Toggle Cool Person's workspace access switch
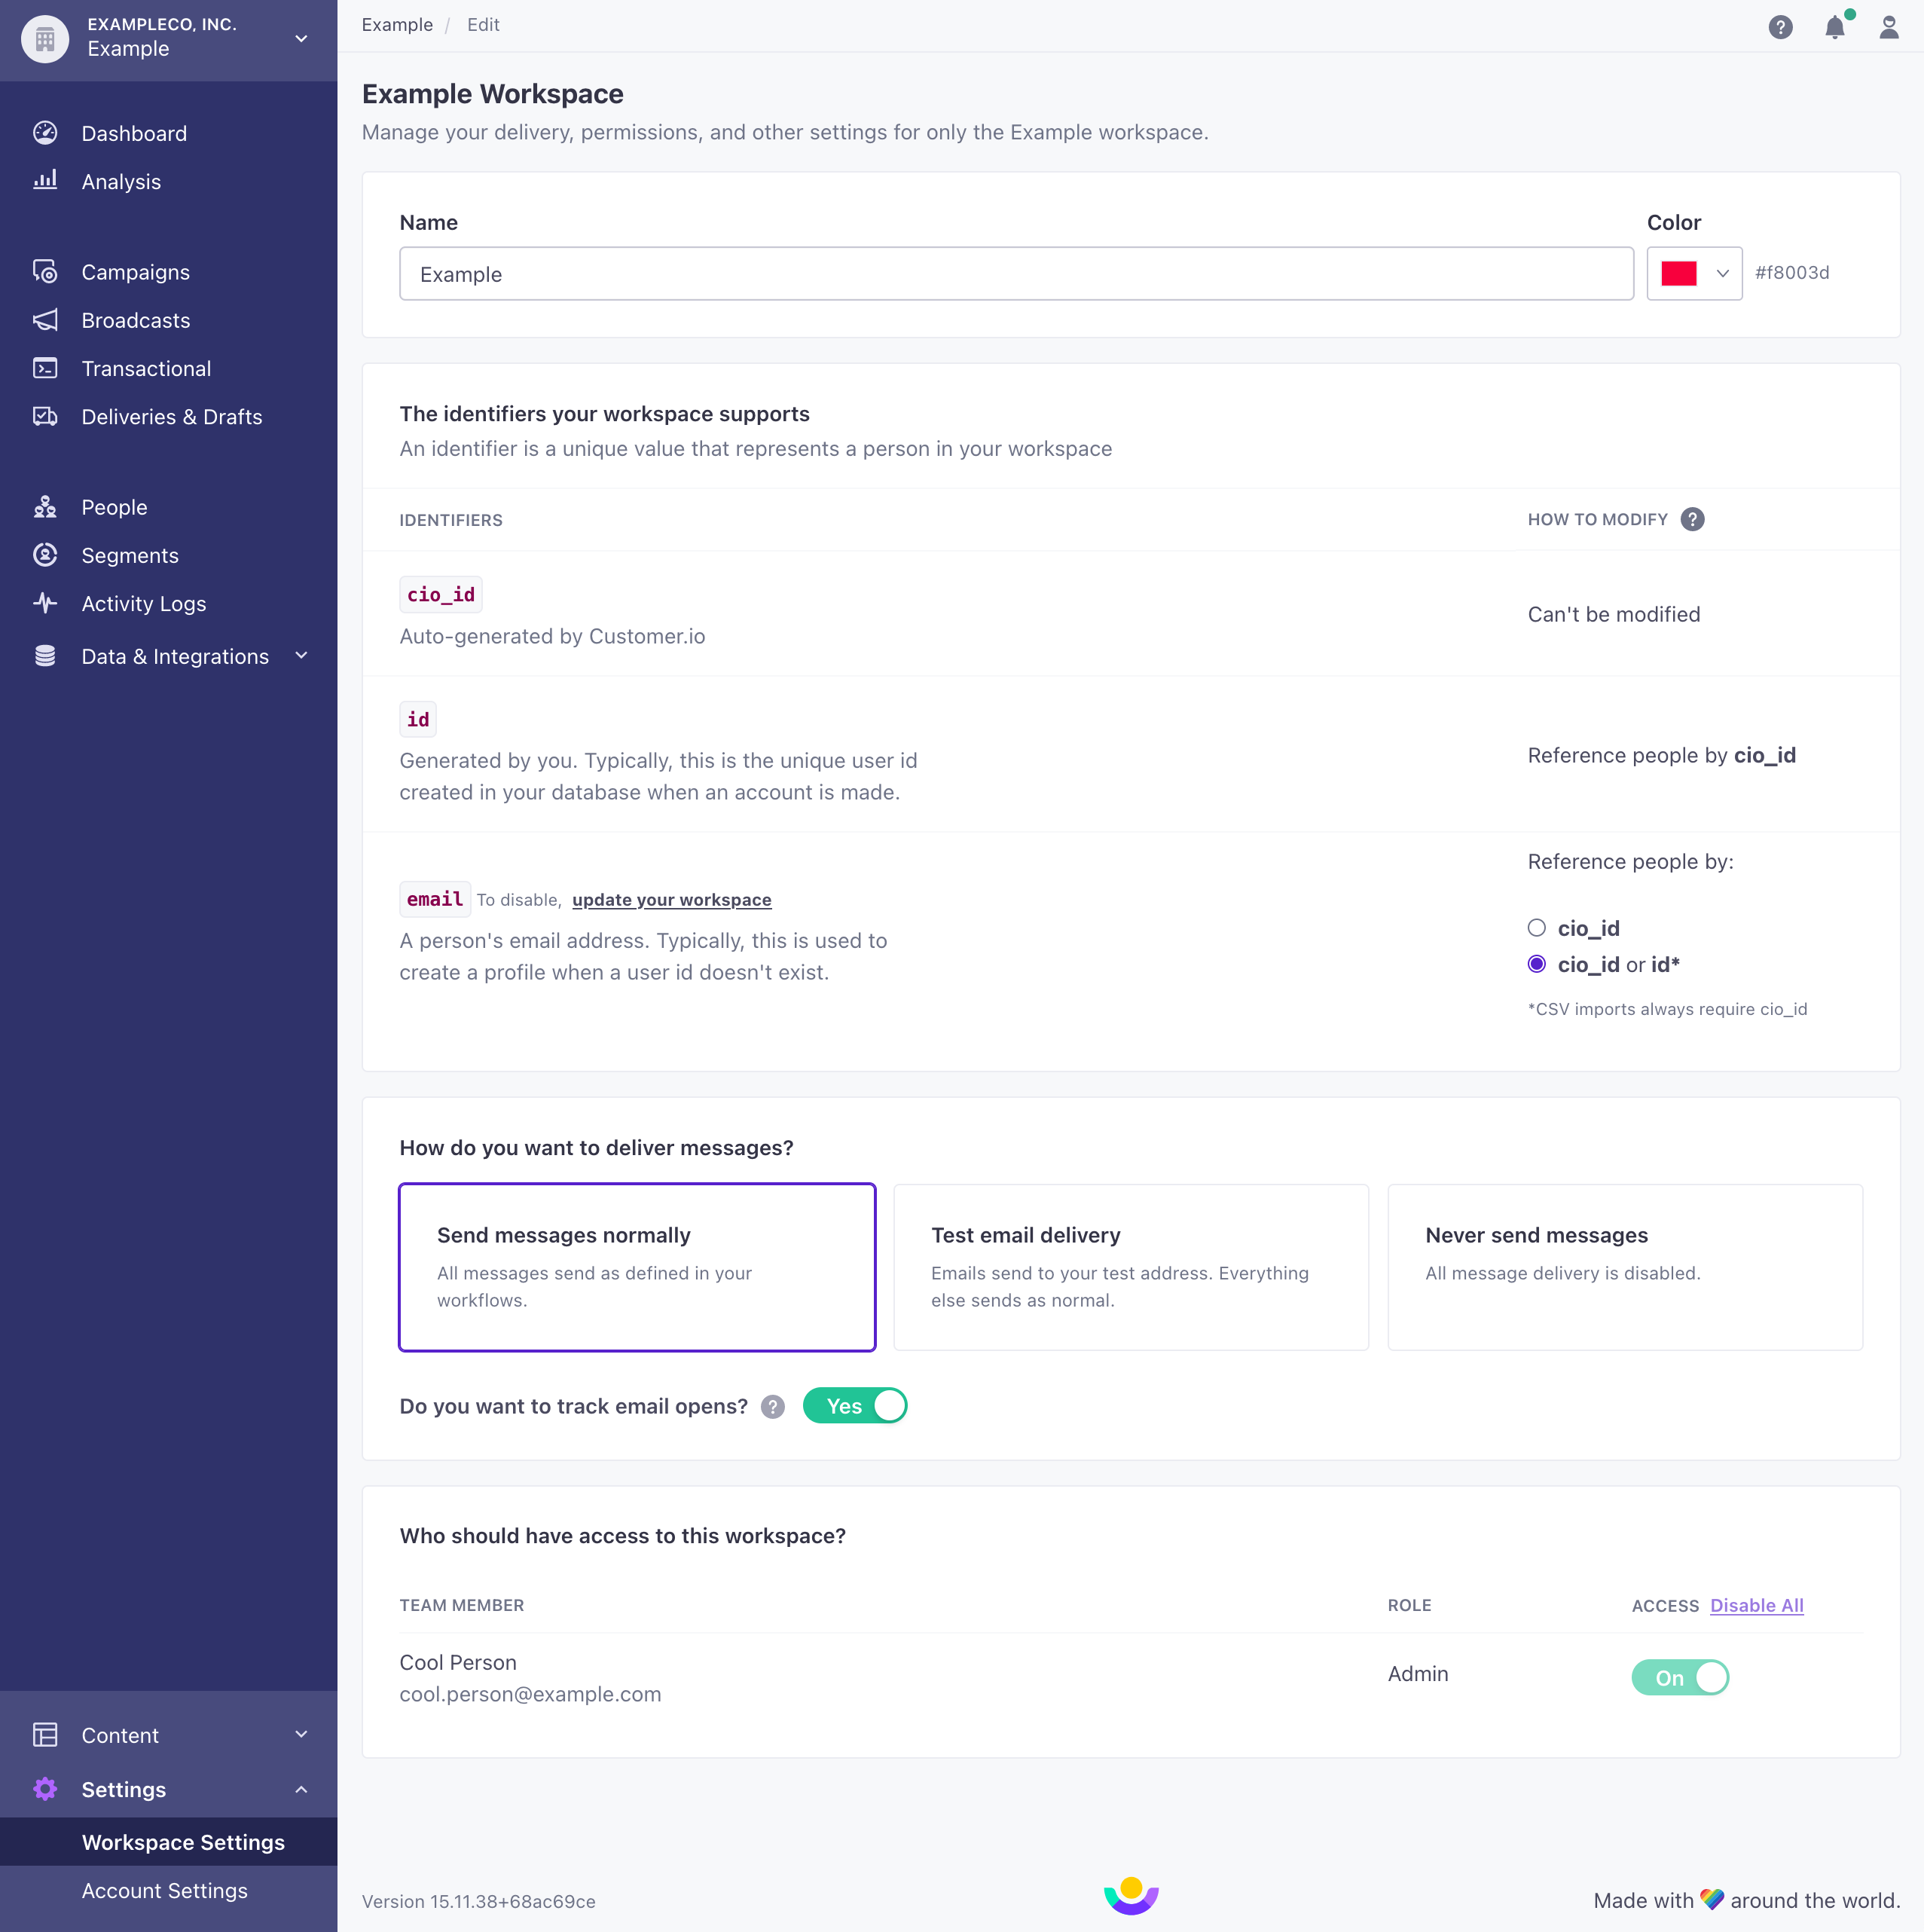This screenshot has width=1924, height=1932. (1680, 1678)
